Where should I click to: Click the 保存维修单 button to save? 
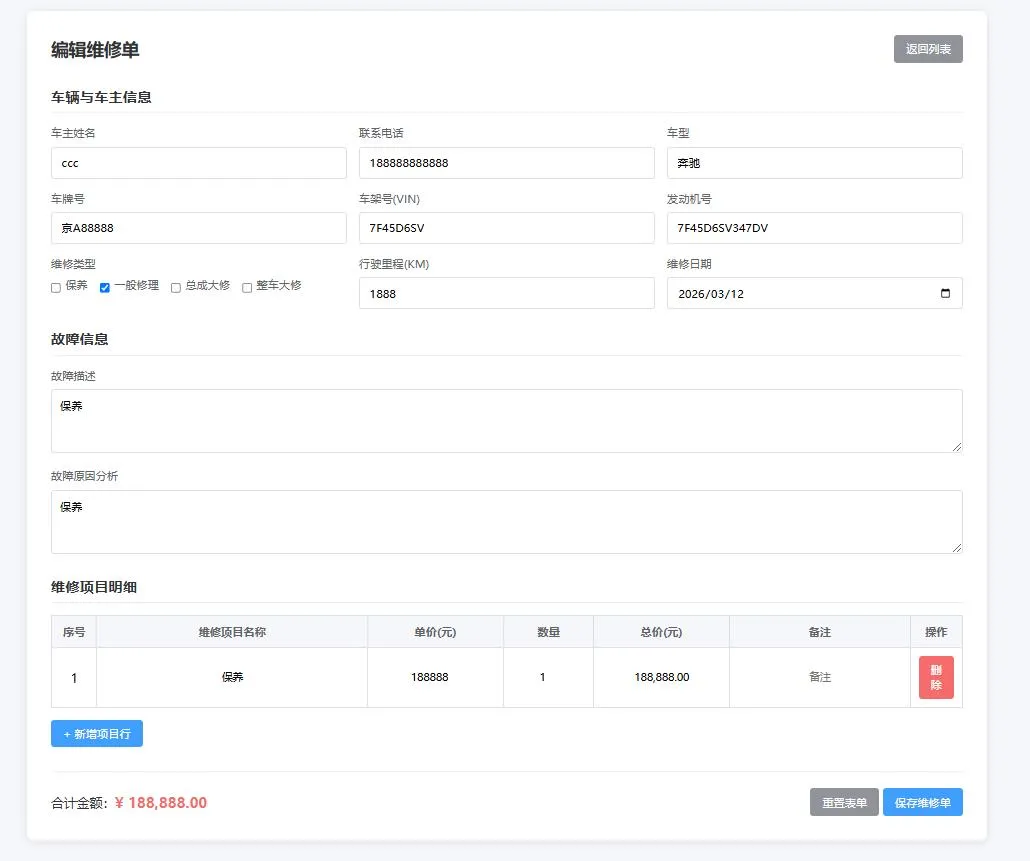click(922, 802)
